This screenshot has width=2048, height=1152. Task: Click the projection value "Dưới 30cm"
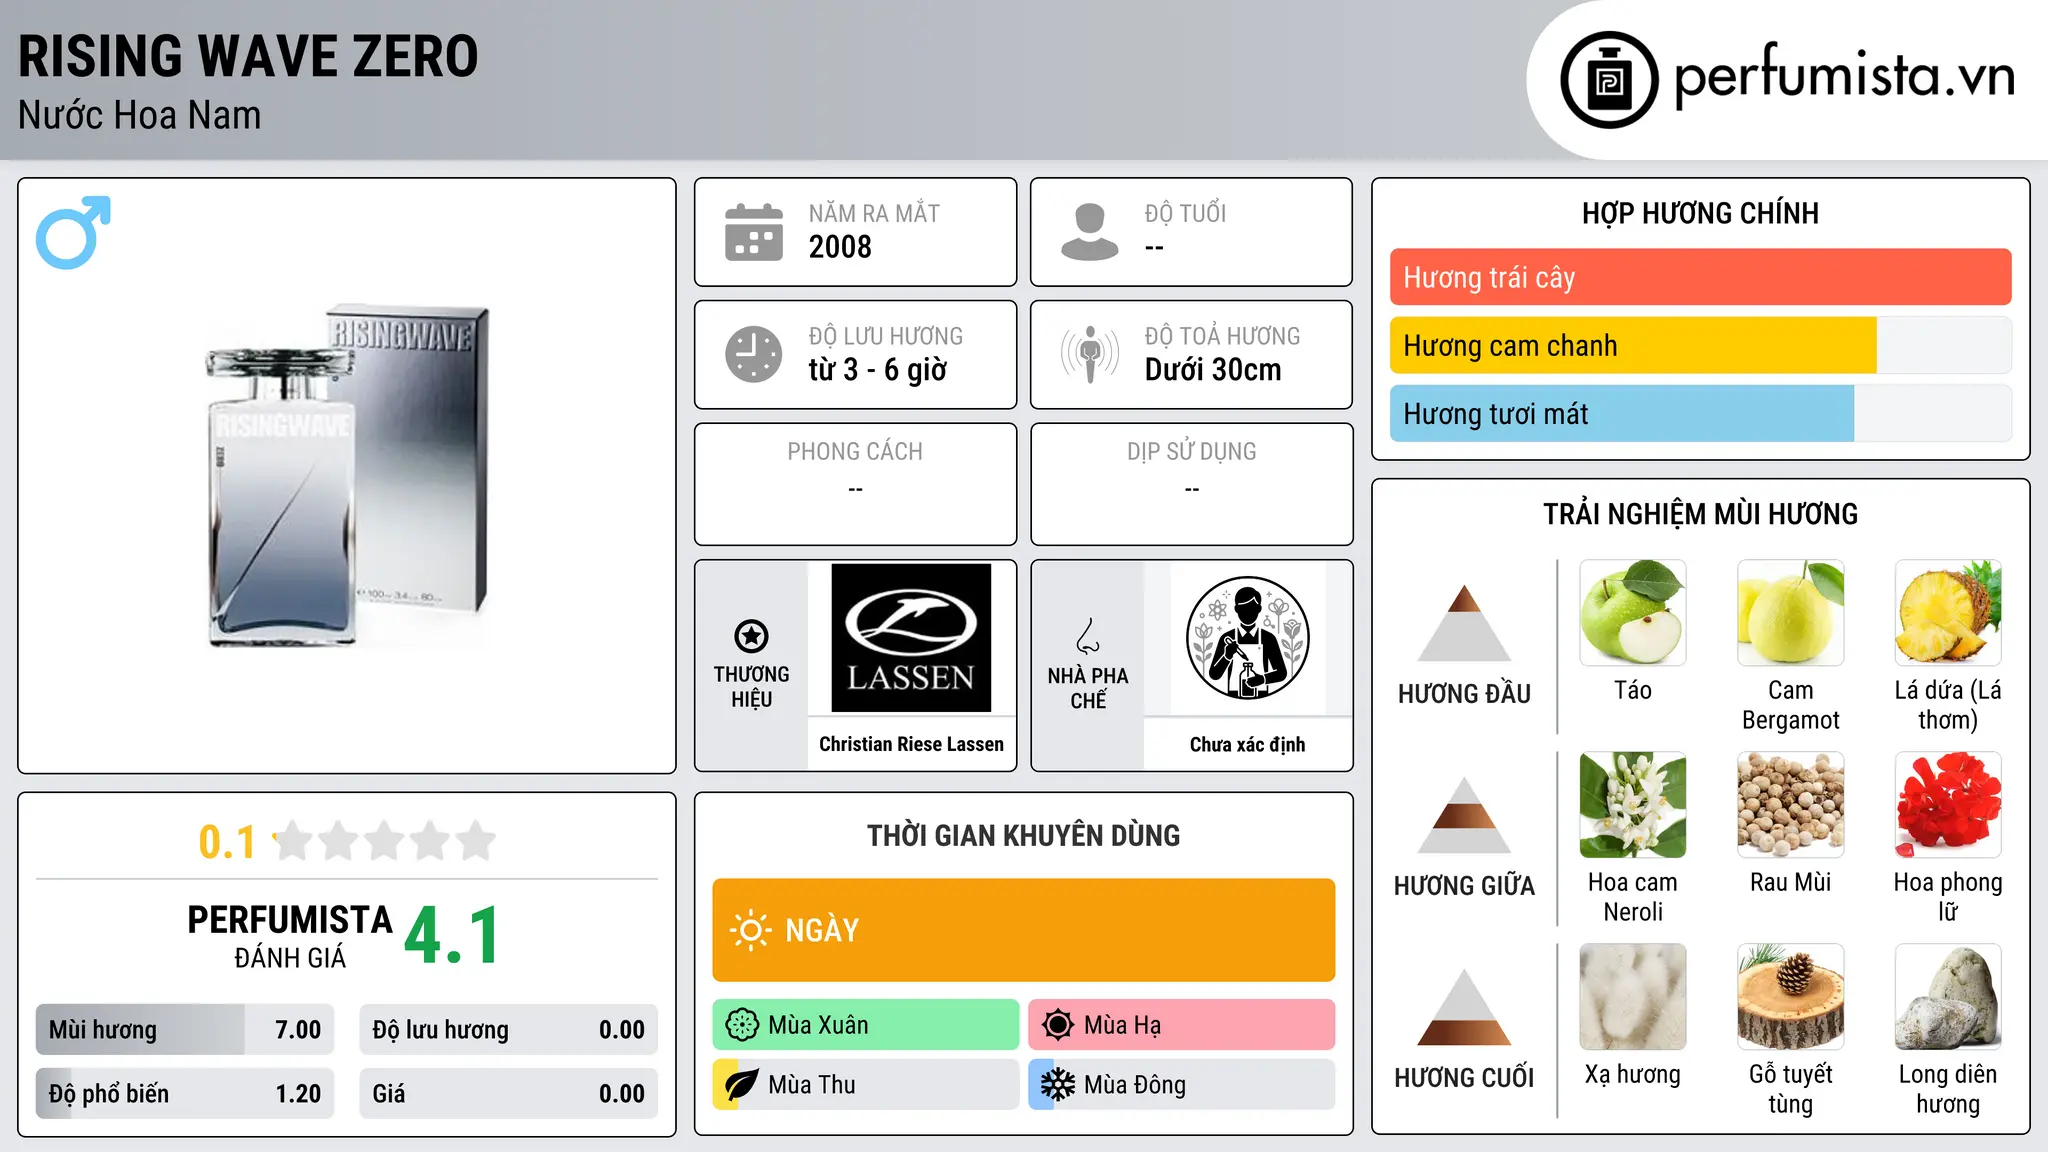tap(1213, 370)
